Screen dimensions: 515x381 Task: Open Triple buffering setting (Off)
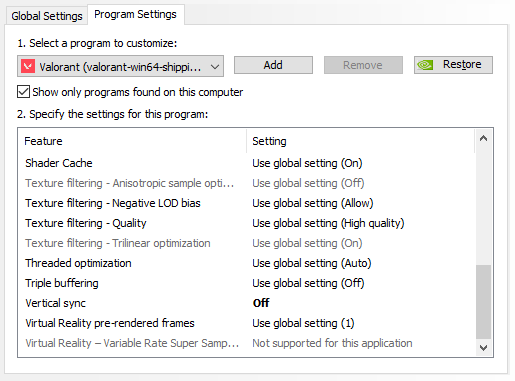coord(308,283)
